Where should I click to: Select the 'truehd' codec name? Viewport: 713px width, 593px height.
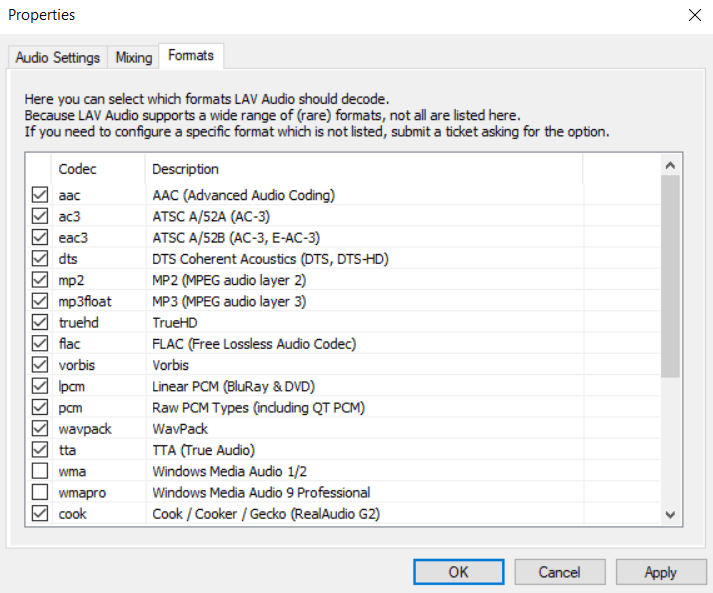coord(79,323)
